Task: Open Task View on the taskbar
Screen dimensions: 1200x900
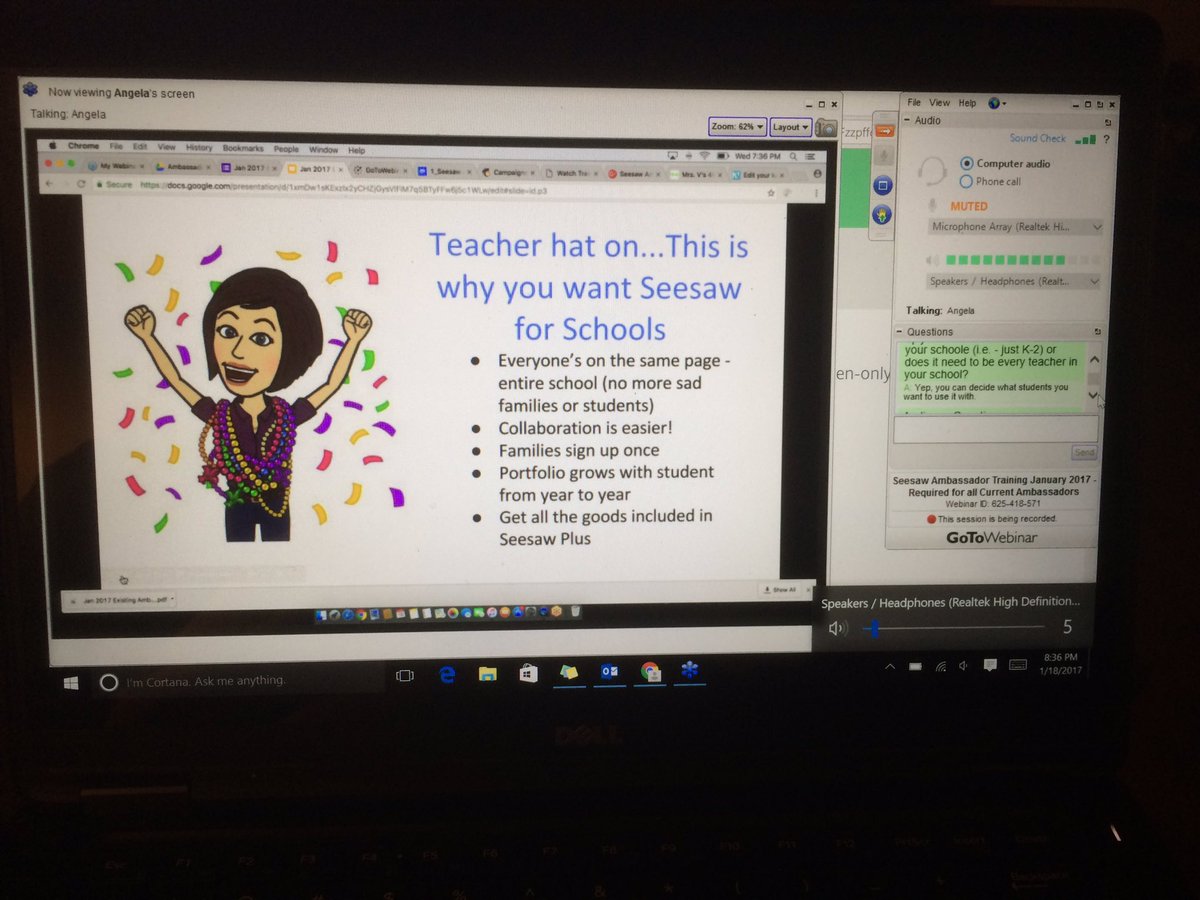Action: point(404,676)
